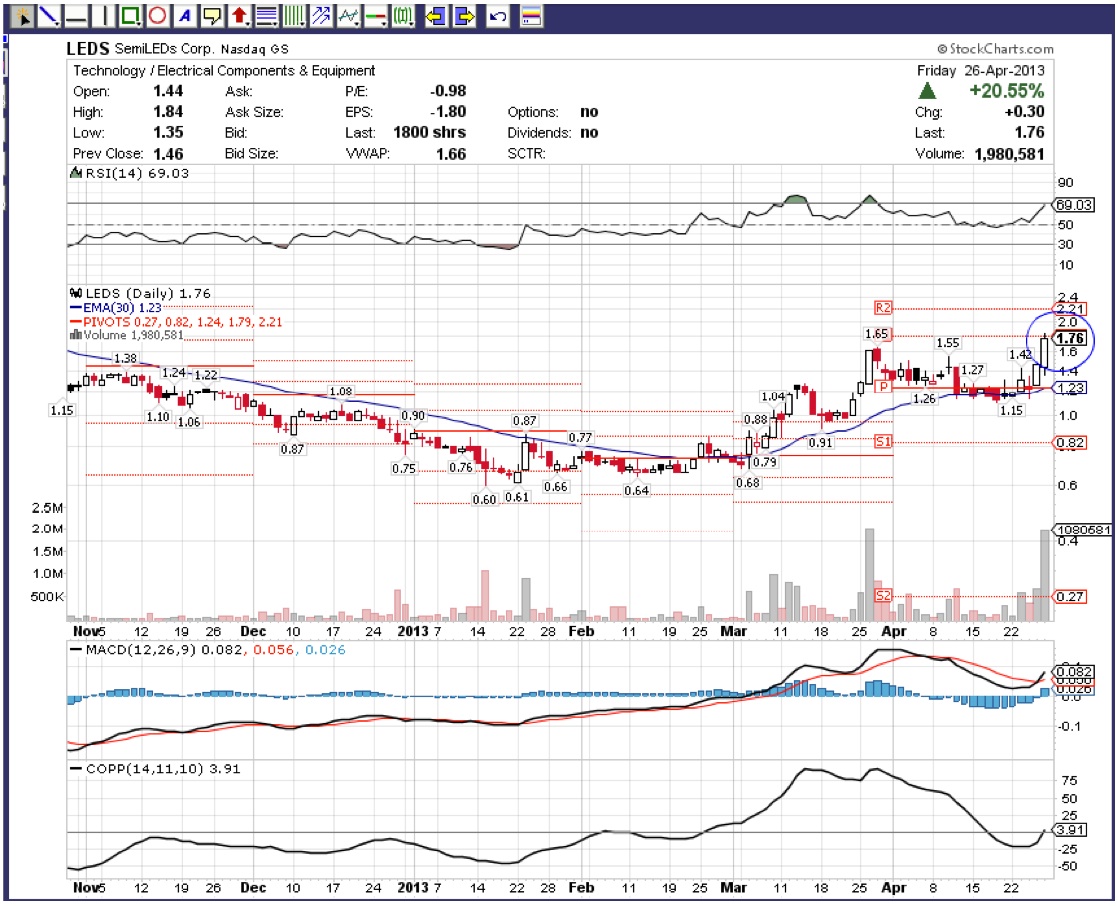Click the small icon before RSI(14)

[76, 173]
